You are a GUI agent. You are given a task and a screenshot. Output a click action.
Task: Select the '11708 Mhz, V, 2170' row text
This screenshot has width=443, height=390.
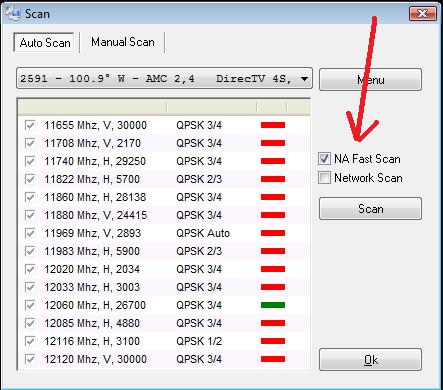(92, 143)
